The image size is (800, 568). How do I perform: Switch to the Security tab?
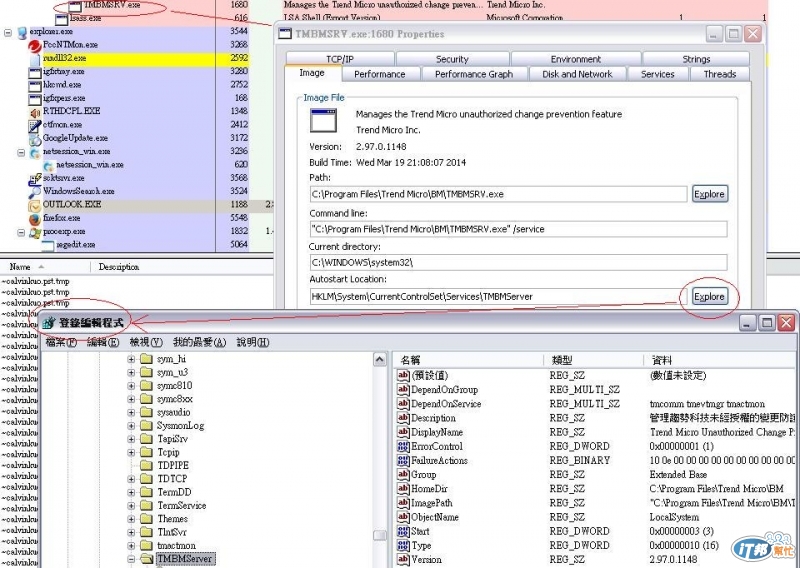point(452,59)
